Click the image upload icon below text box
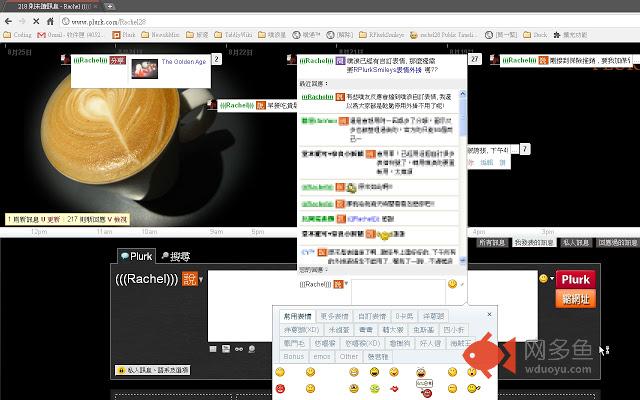Image resolution: width=640 pixels, height=400 pixels. [x=226, y=349]
